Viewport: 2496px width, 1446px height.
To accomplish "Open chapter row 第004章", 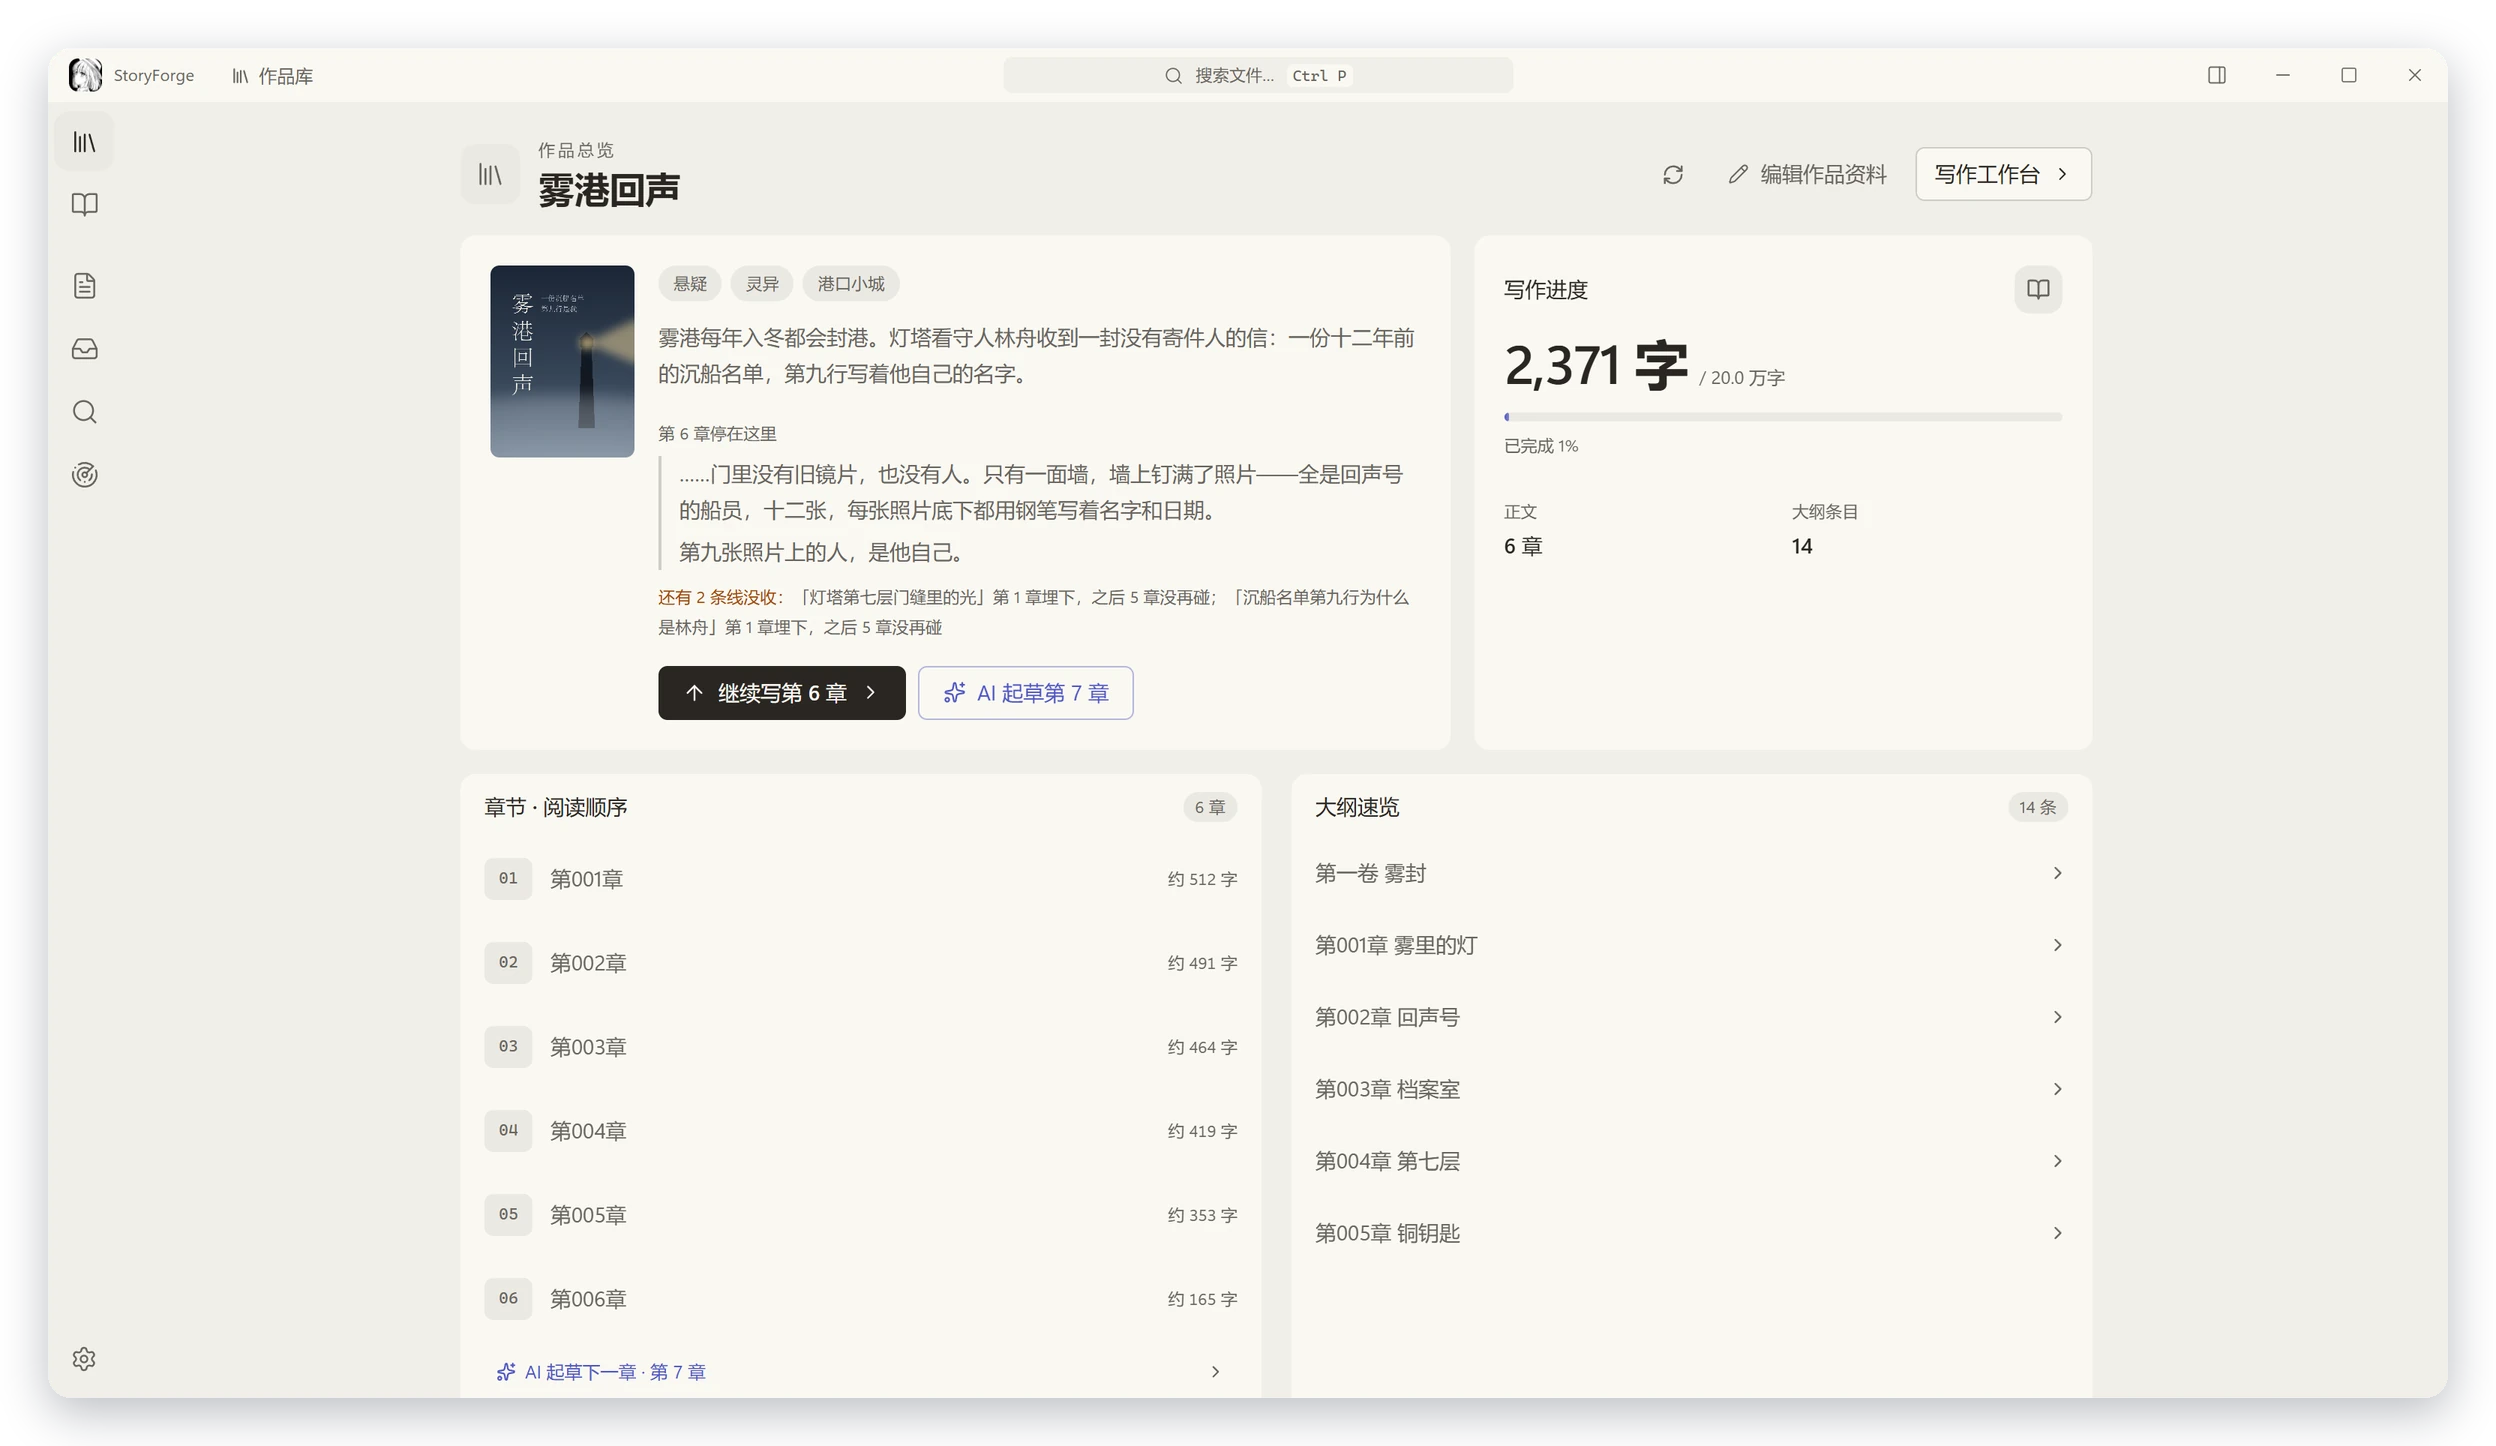I will (860, 1131).
